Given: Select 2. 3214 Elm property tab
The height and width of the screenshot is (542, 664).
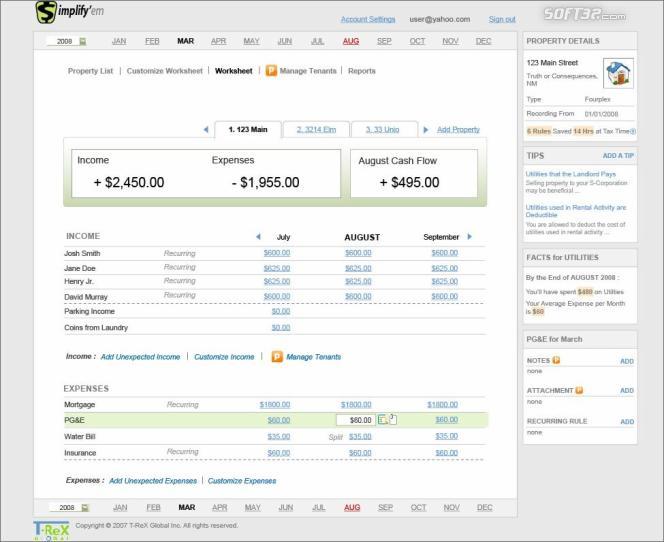Looking at the screenshot, I should [x=316, y=130].
